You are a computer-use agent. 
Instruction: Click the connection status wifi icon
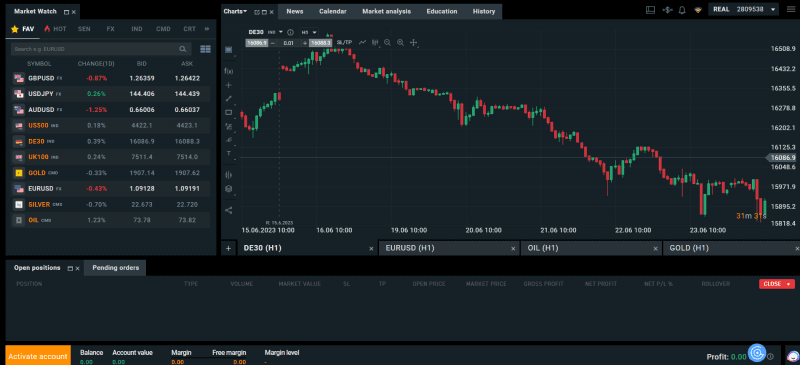[x=698, y=10]
